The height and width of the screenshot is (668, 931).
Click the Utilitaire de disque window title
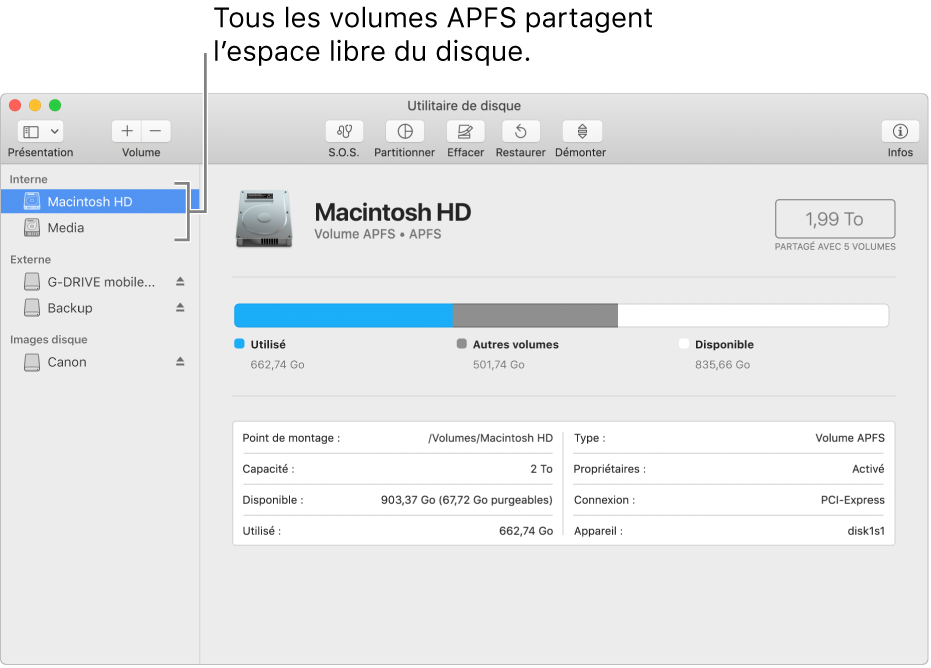click(x=464, y=106)
